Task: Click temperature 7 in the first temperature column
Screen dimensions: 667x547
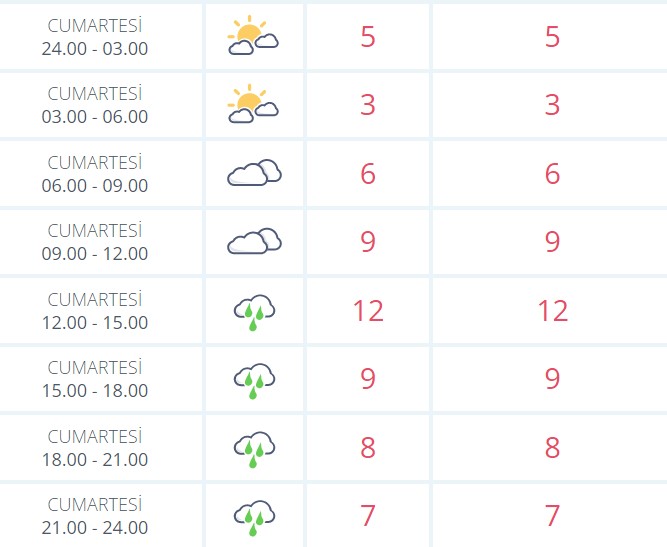Action: (368, 516)
